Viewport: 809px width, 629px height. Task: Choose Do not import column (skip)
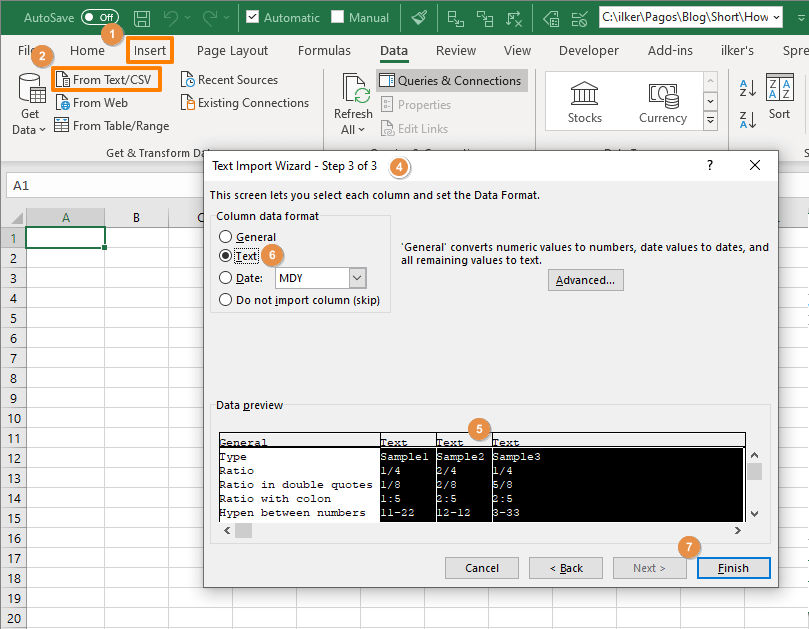tap(227, 301)
